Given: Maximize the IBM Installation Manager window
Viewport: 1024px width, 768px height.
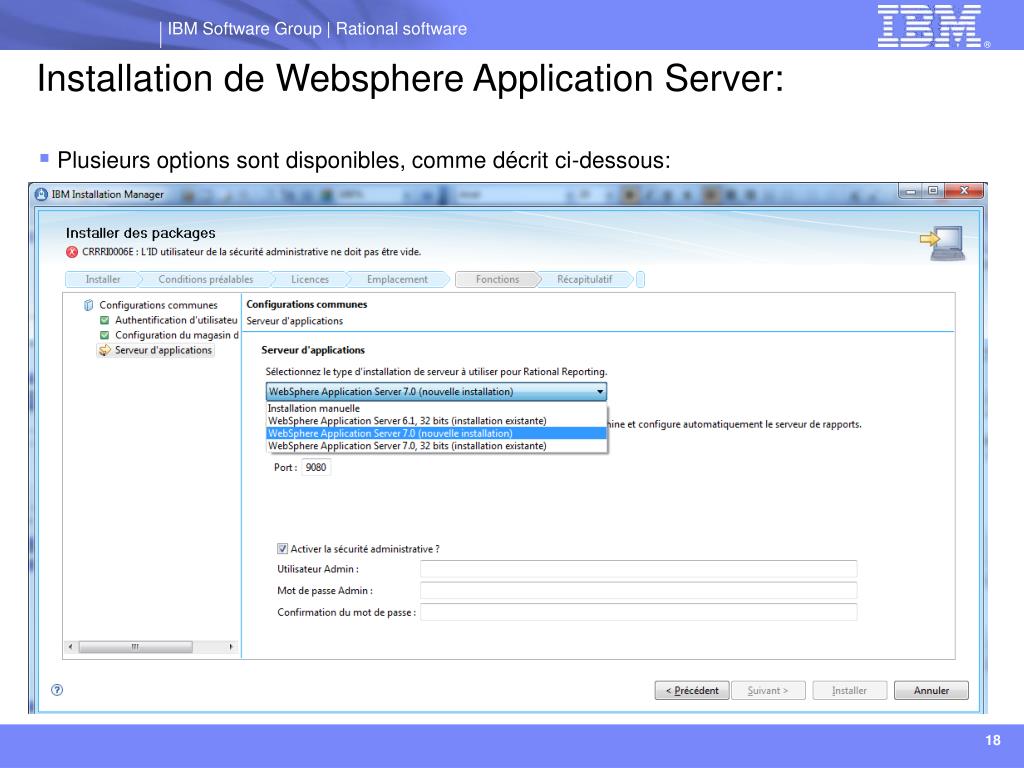Looking at the screenshot, I should (933, 191).
